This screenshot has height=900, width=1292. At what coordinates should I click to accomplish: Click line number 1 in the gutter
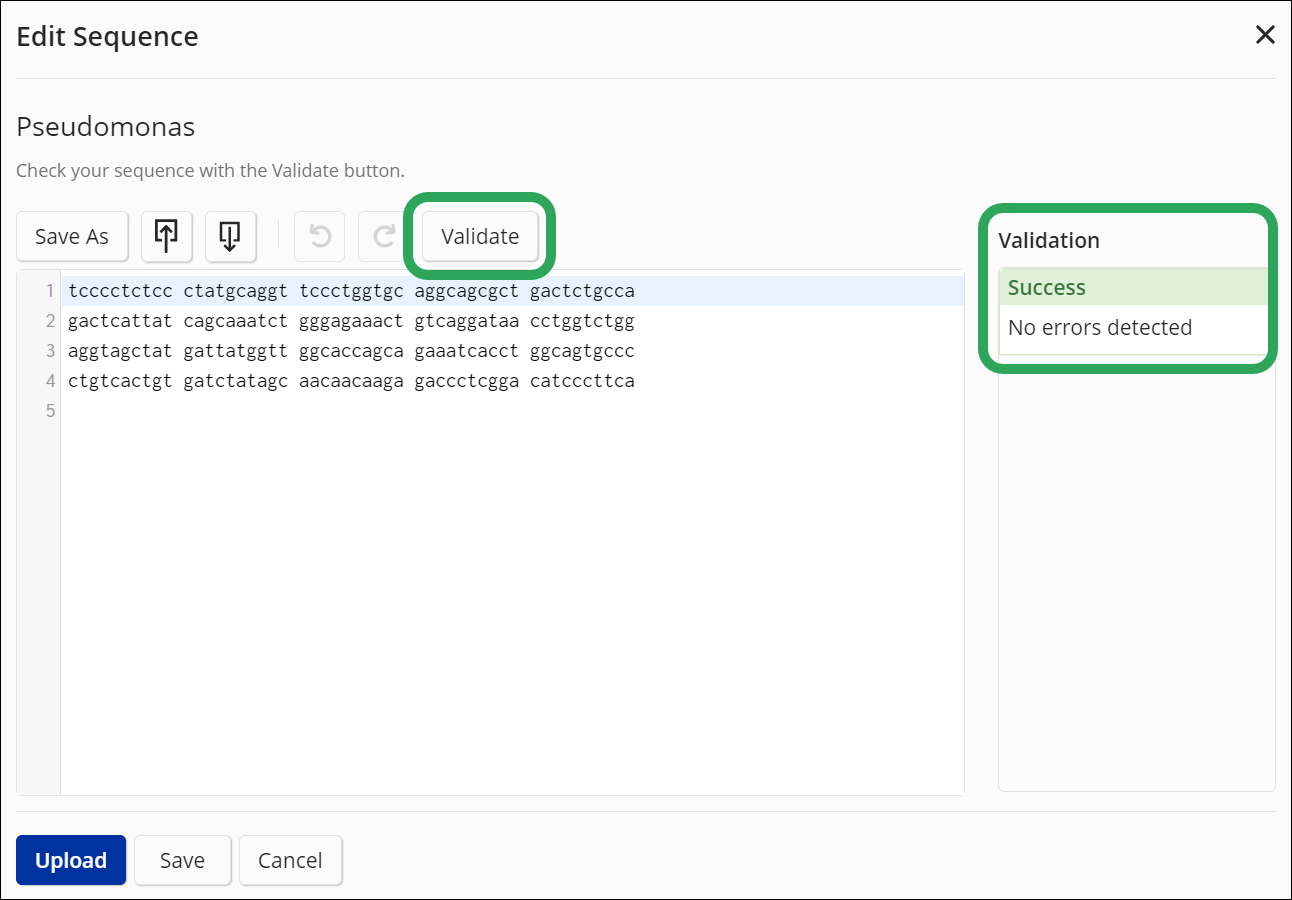(x=49, y=292)
